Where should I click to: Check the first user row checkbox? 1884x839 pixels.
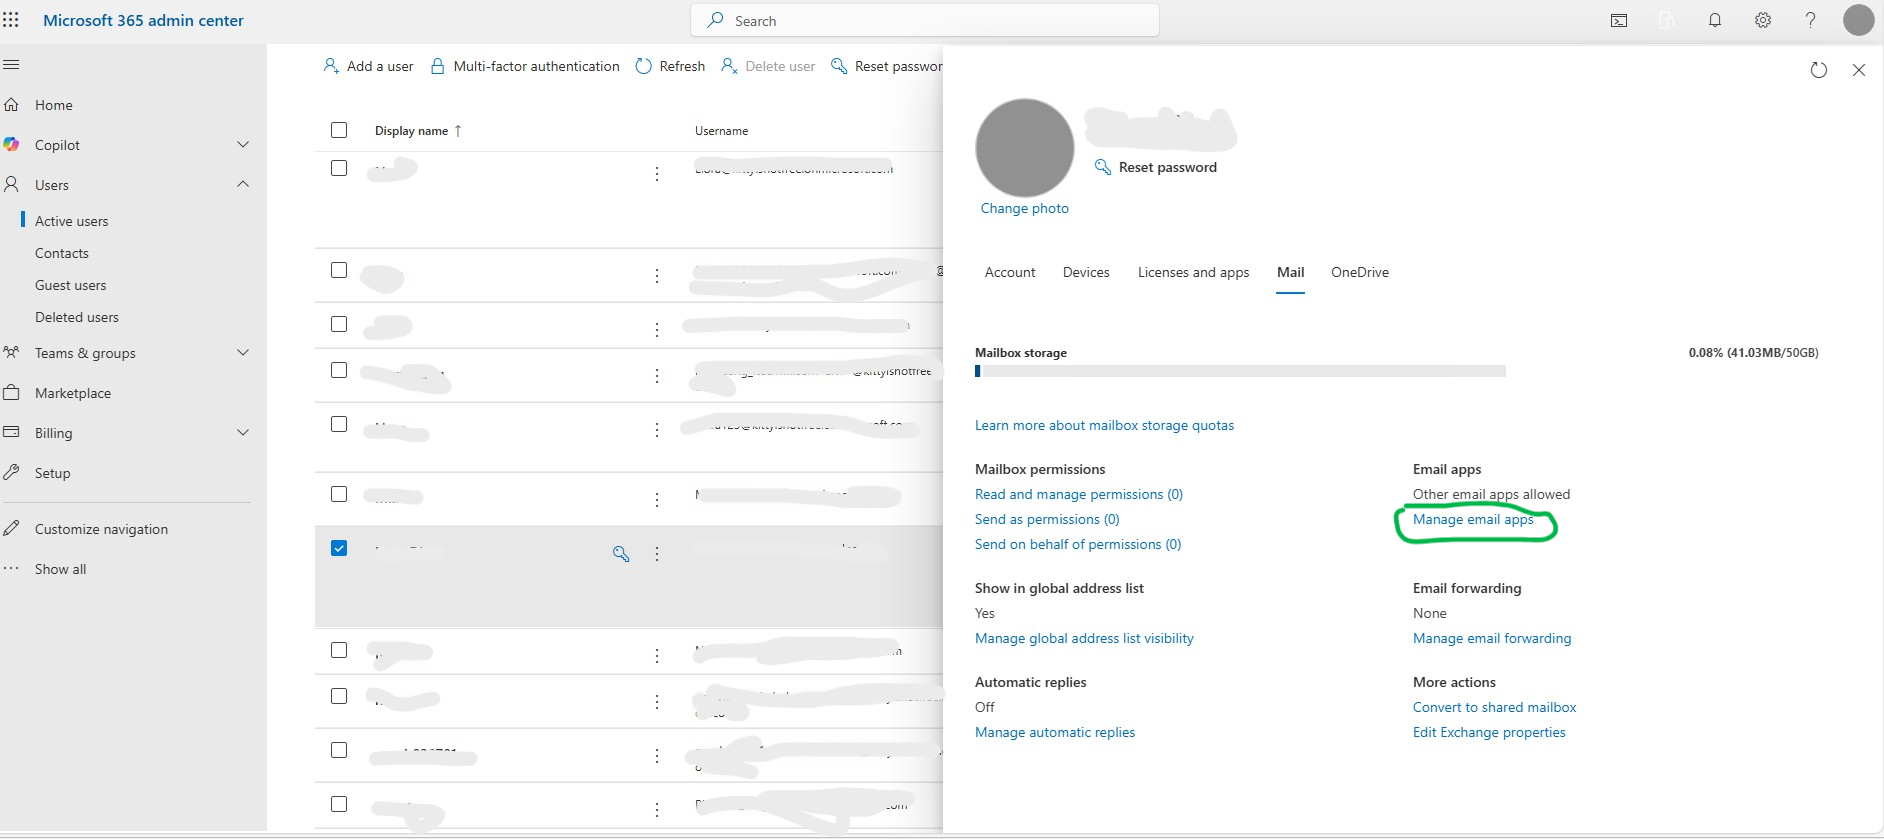point(339,168)
